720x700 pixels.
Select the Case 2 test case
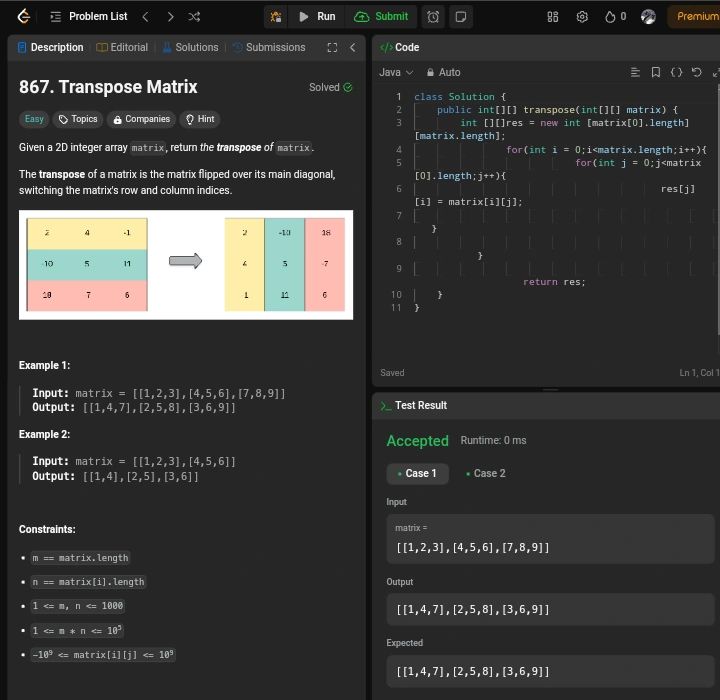(x=485, y=473)
